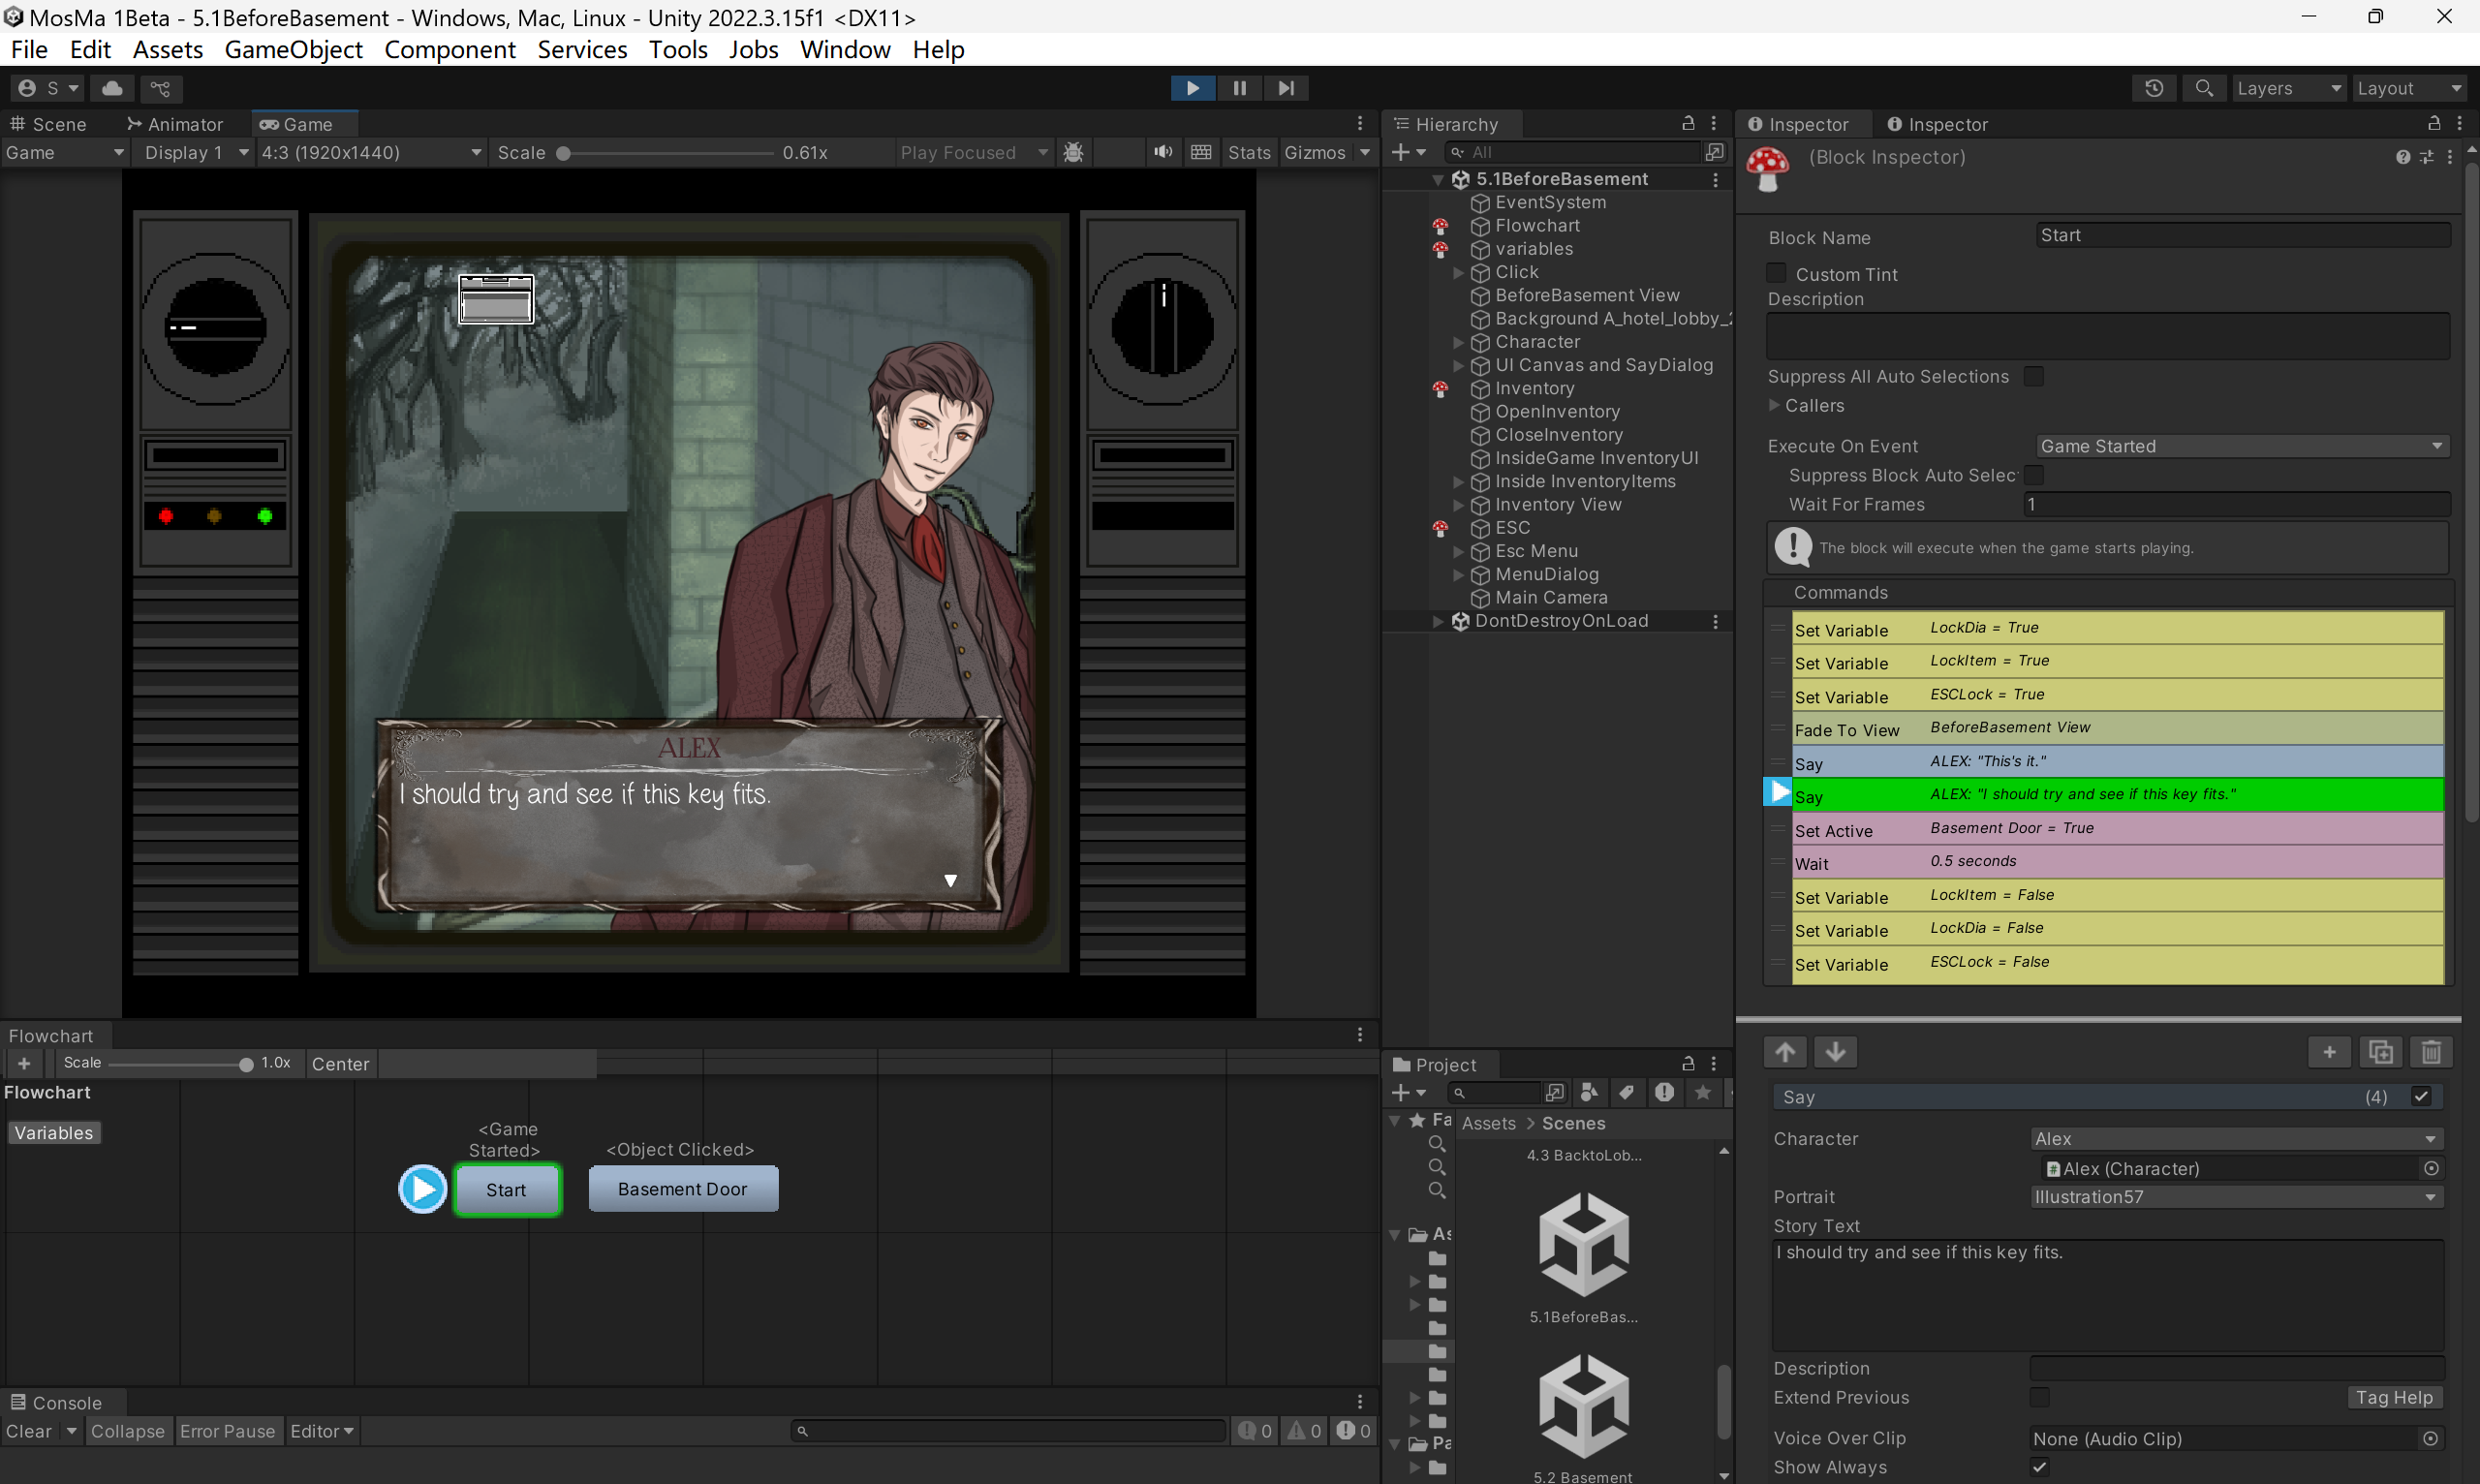
Task: Select the second Inspector tab
Action: (x=1937, y=124)
